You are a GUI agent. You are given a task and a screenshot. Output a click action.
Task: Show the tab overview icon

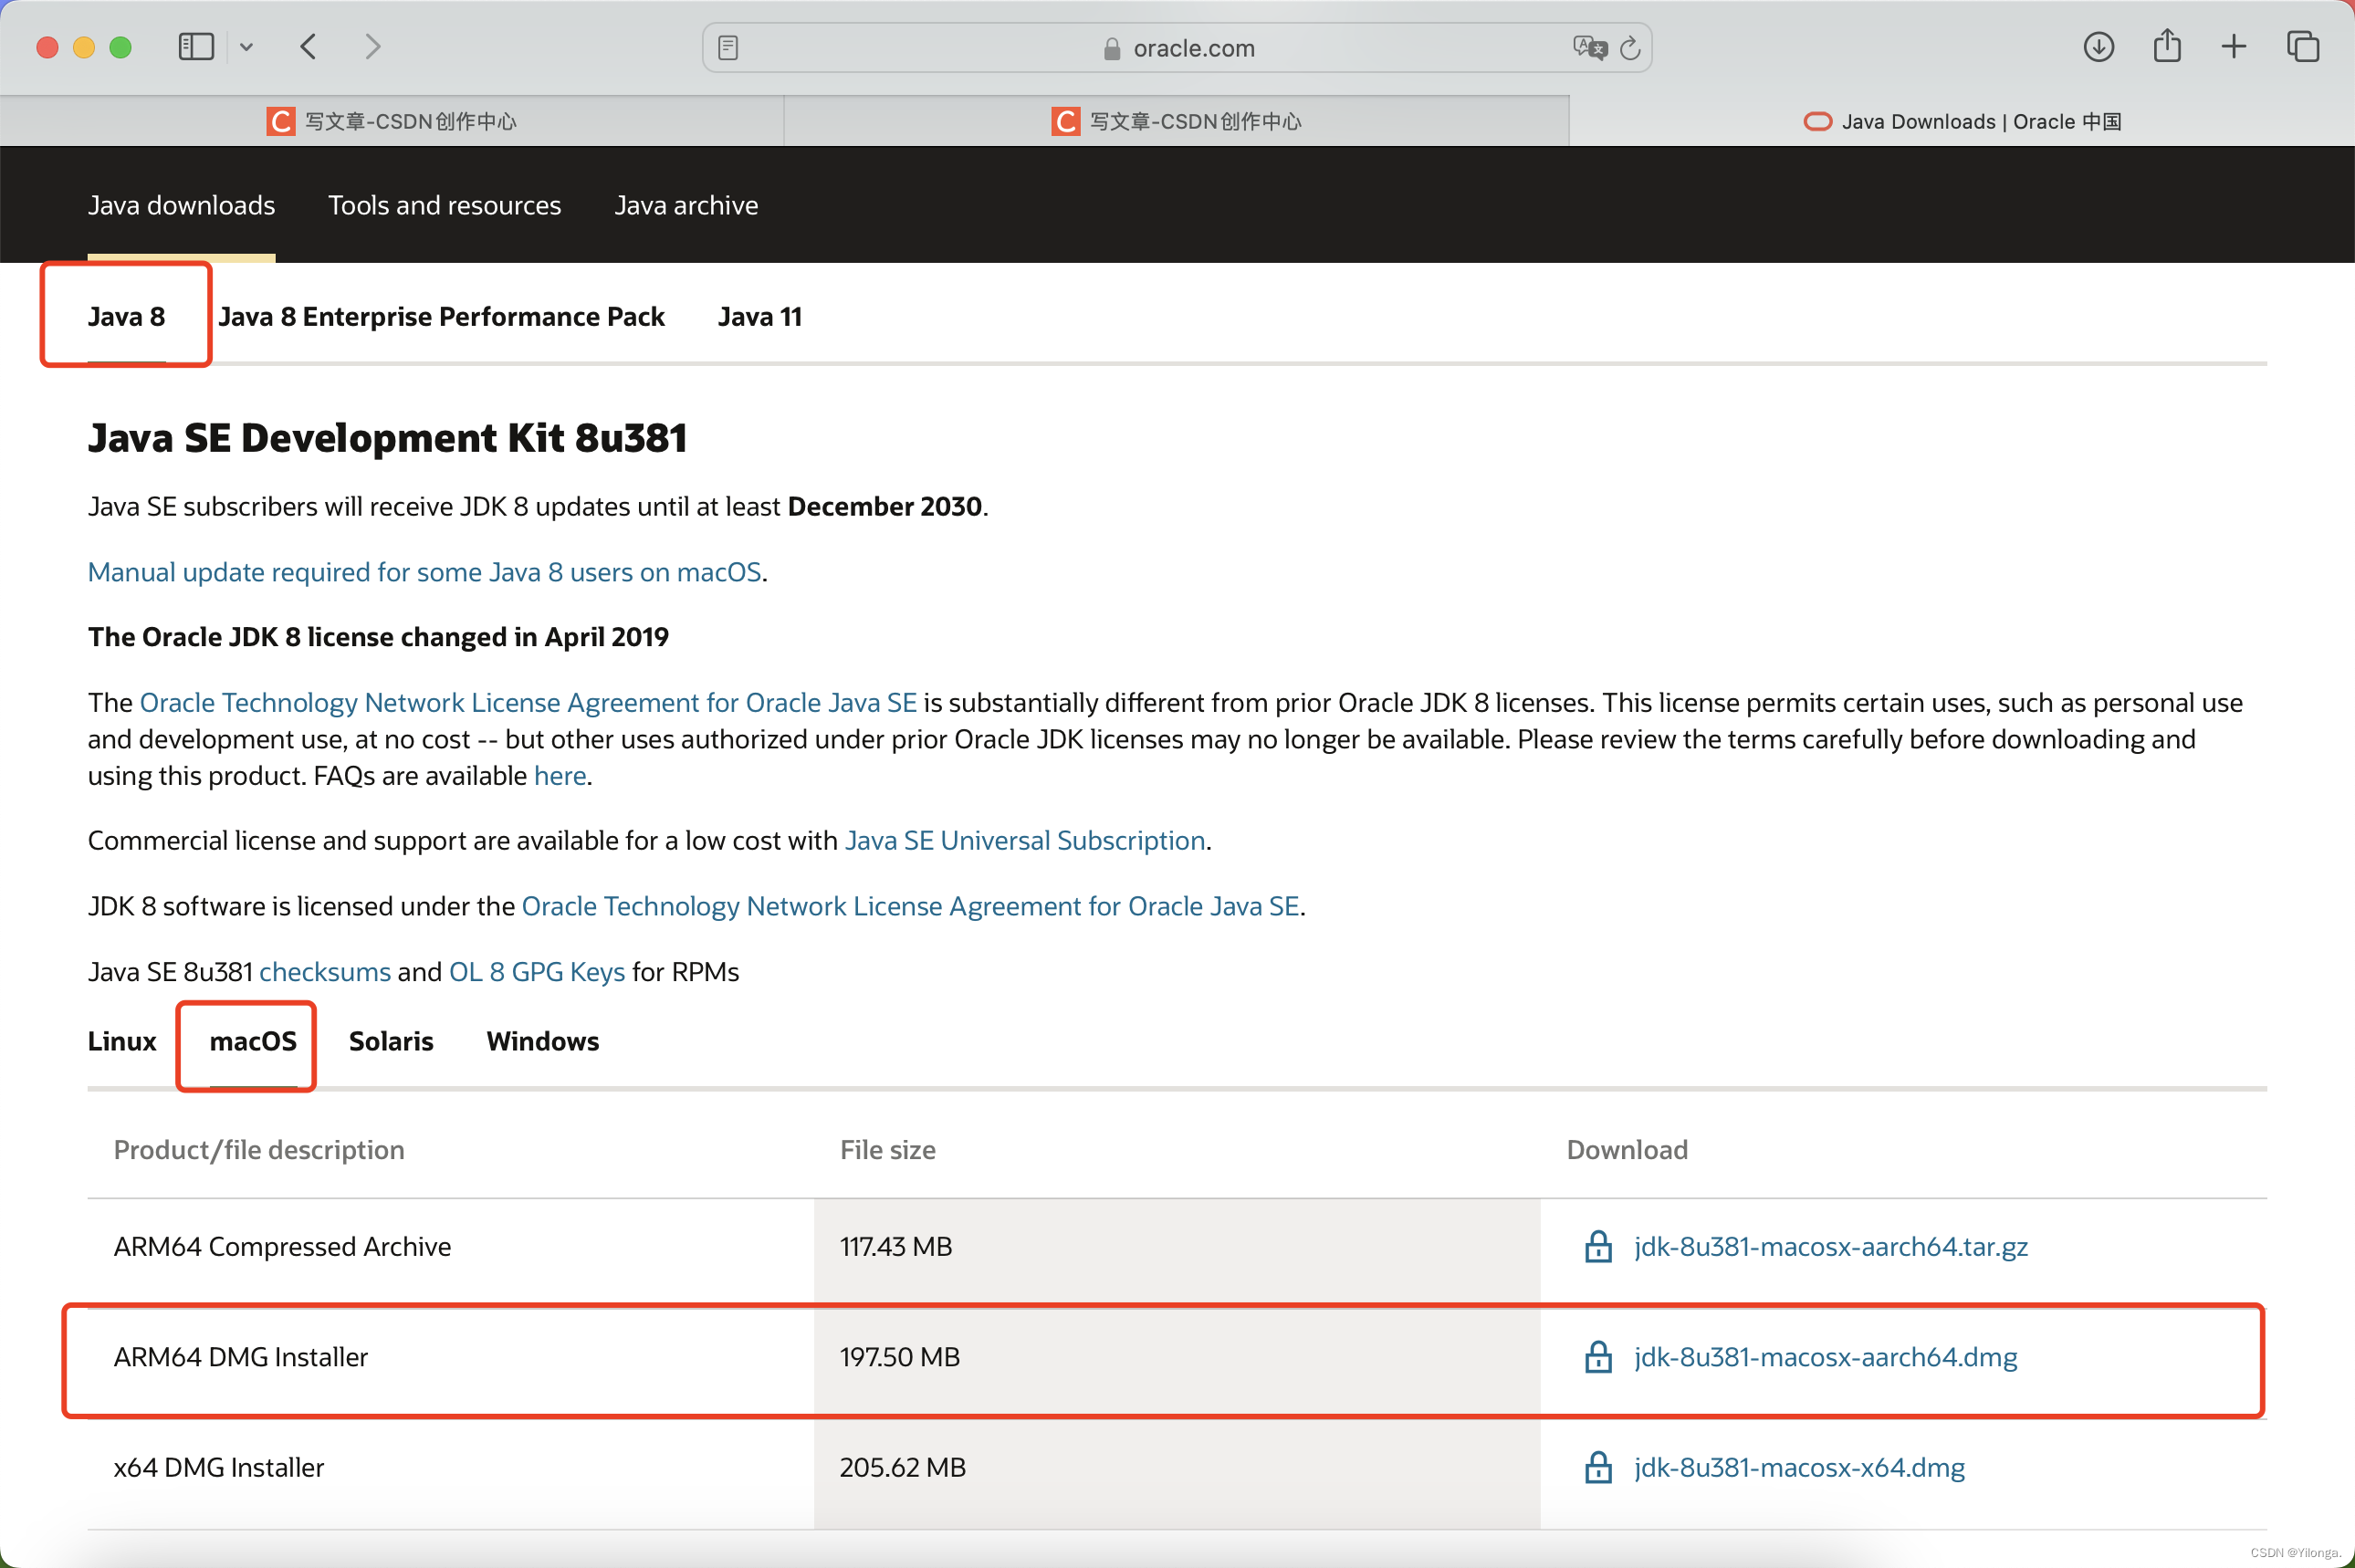click(2302, 47)
